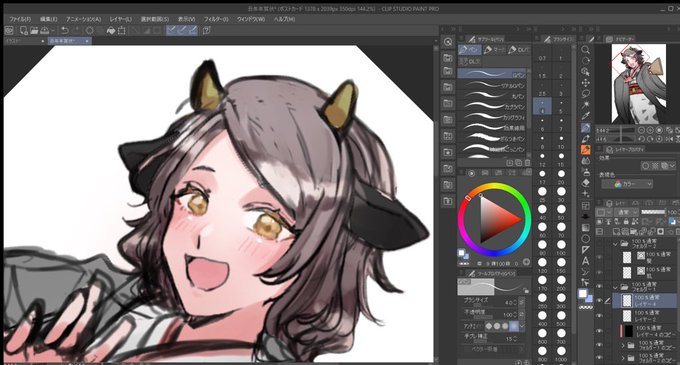The width and height of the screenshot is (680, 365).
Task: Click the CLIP STUDIO launcher icon in toolbar
Action: pos(9,30)
